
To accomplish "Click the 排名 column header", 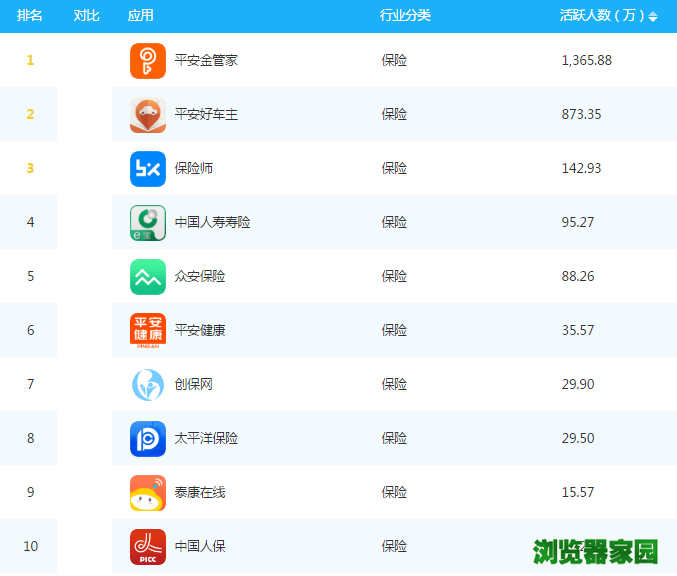I will (30, 16).
